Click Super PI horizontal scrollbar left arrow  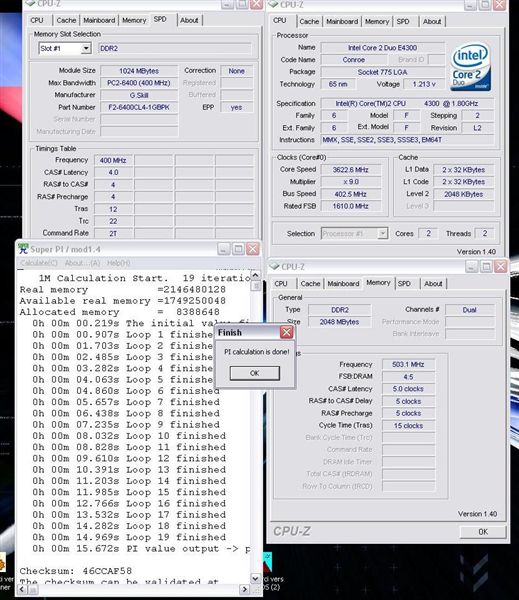pyautogui.click(x=23, y=590)
